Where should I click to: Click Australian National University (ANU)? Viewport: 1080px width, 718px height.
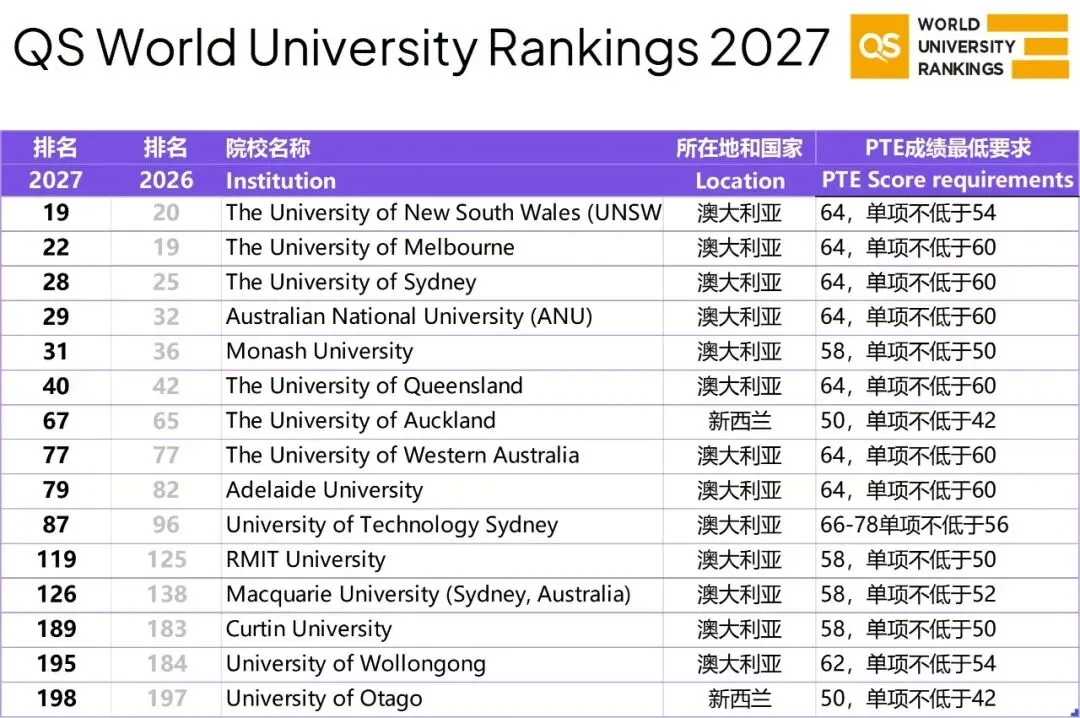(409, 316)
